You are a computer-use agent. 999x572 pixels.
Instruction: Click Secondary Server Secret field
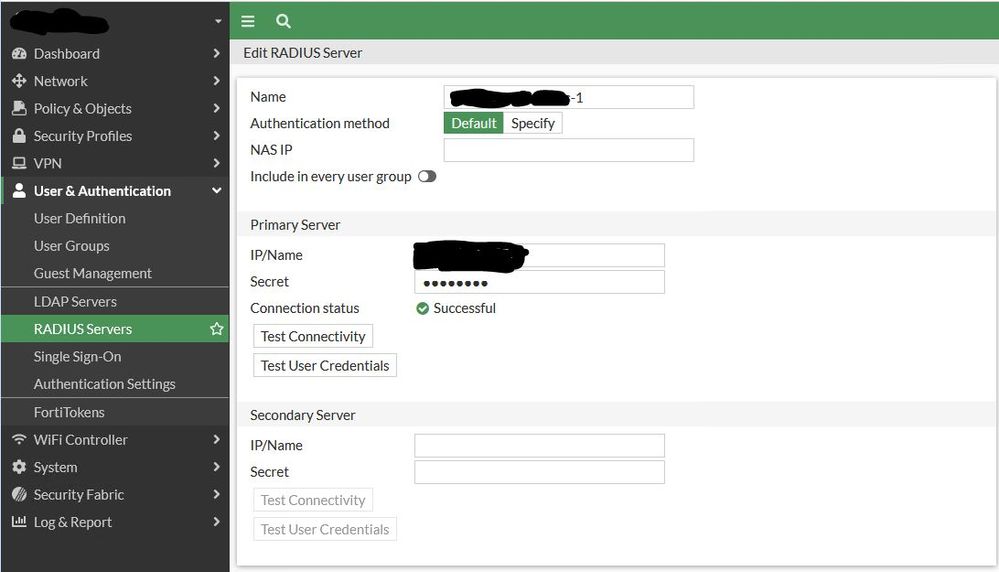click(540, 472)
